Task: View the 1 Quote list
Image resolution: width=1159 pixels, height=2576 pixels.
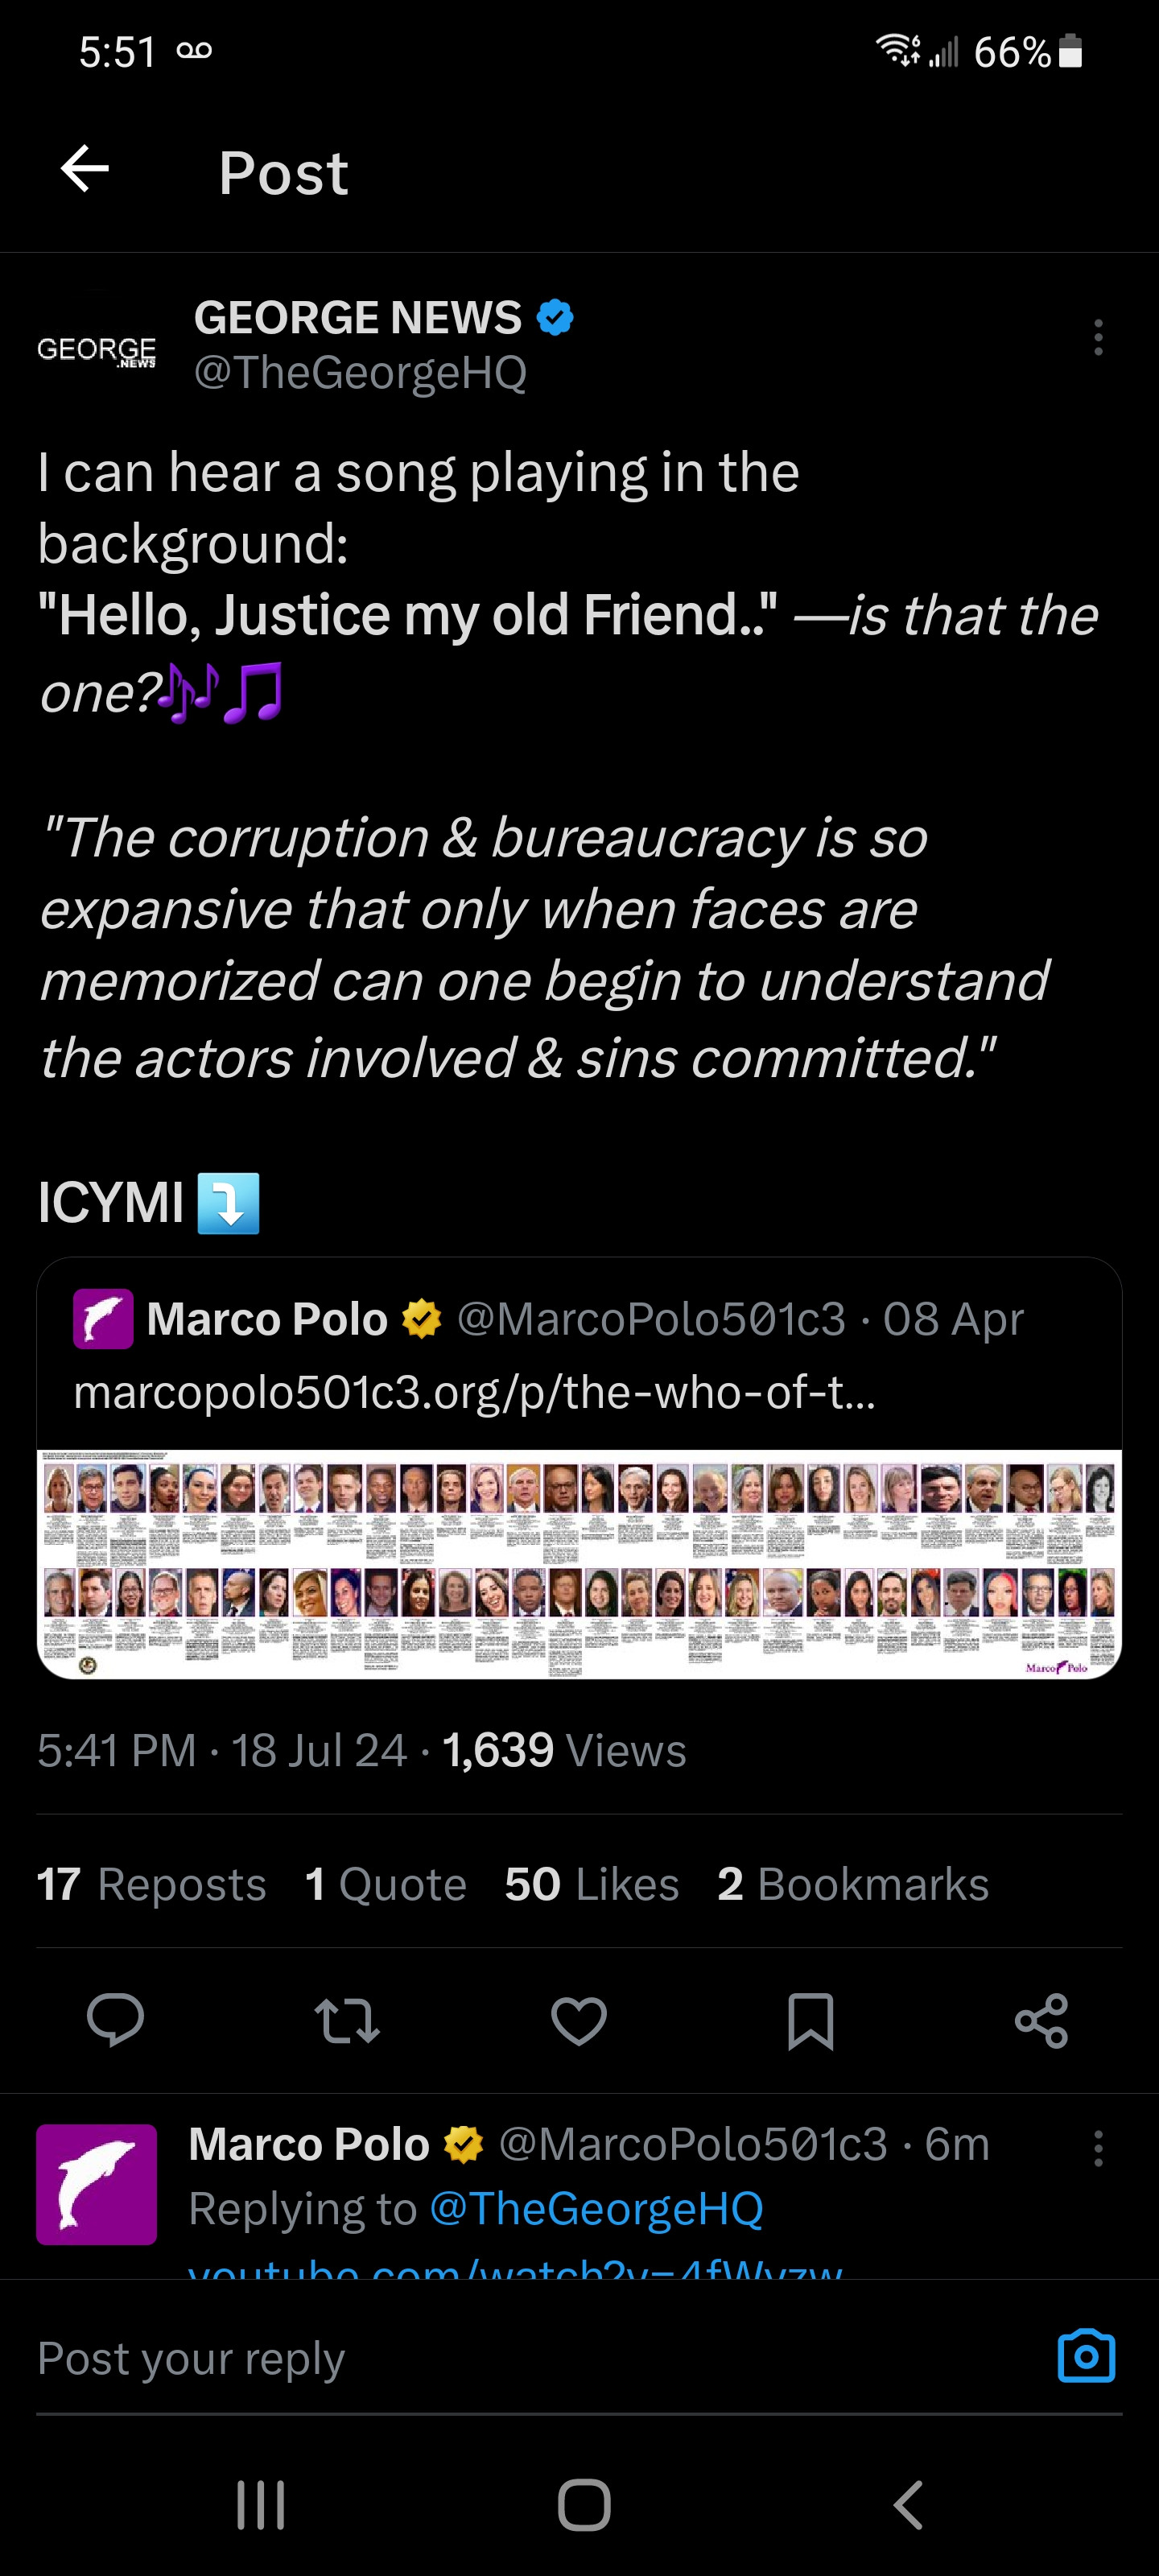Action: [x=385, y=1884]
